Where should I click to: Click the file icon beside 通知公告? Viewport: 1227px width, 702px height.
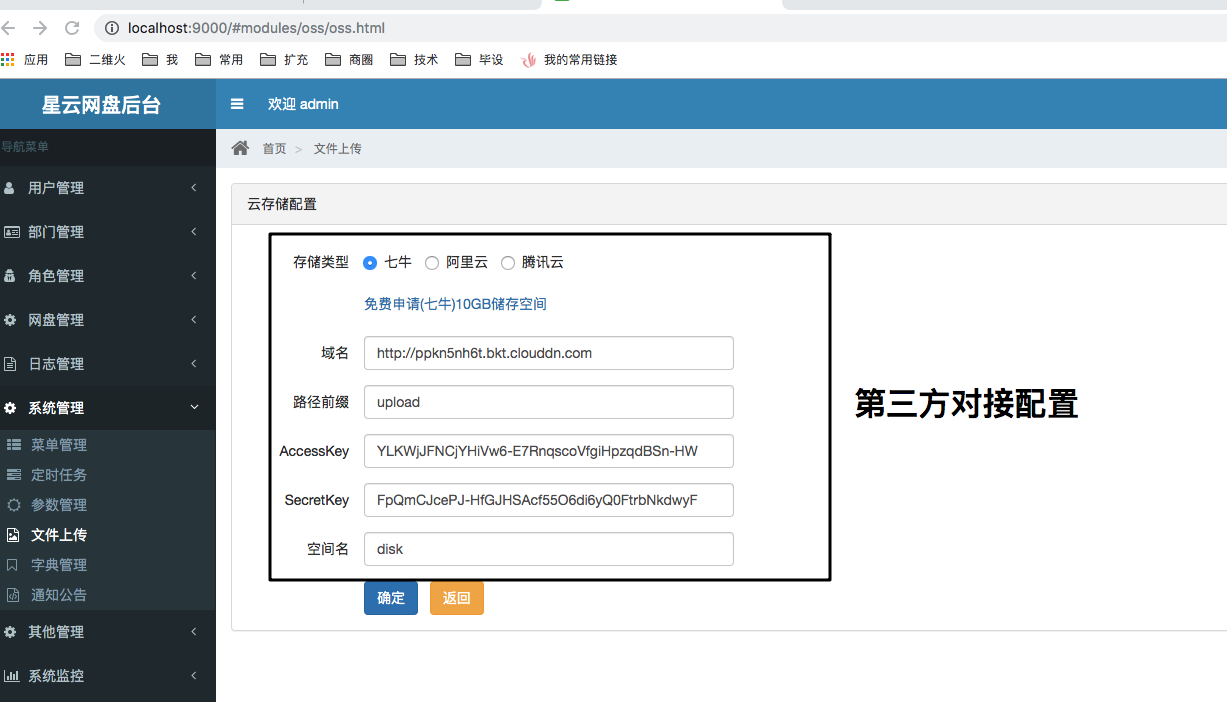tap(13, 595)
